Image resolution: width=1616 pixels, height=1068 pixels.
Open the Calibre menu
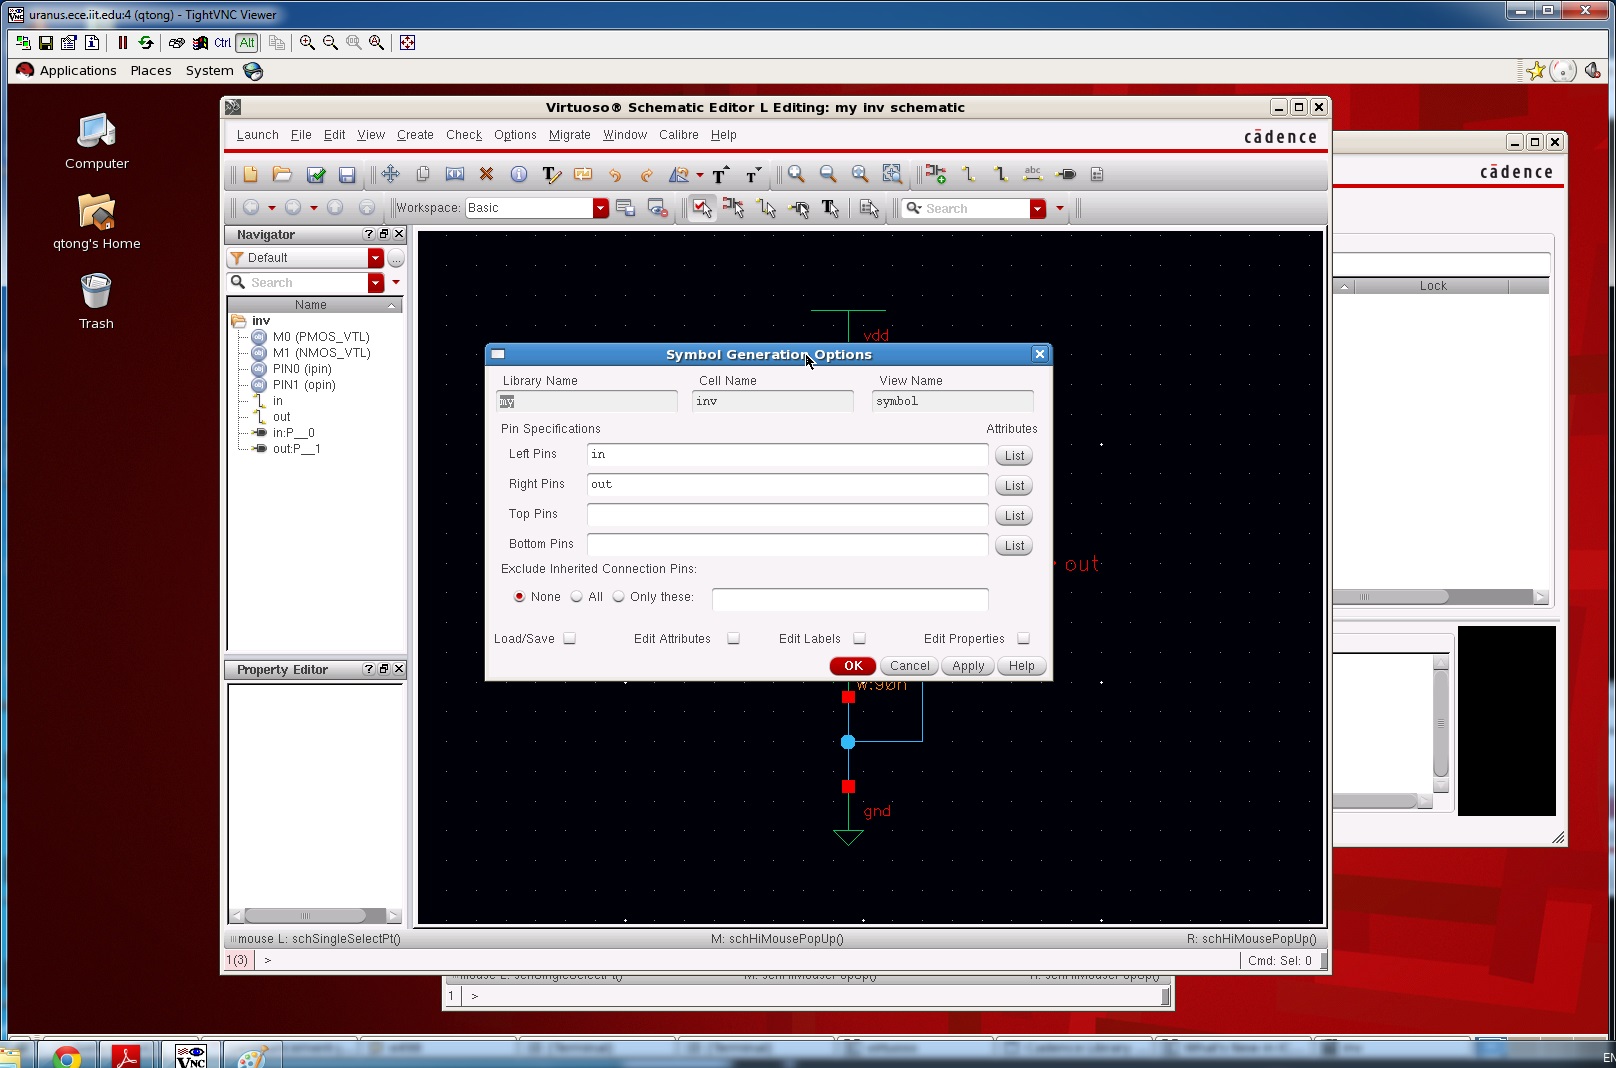(x=678, y=135)
